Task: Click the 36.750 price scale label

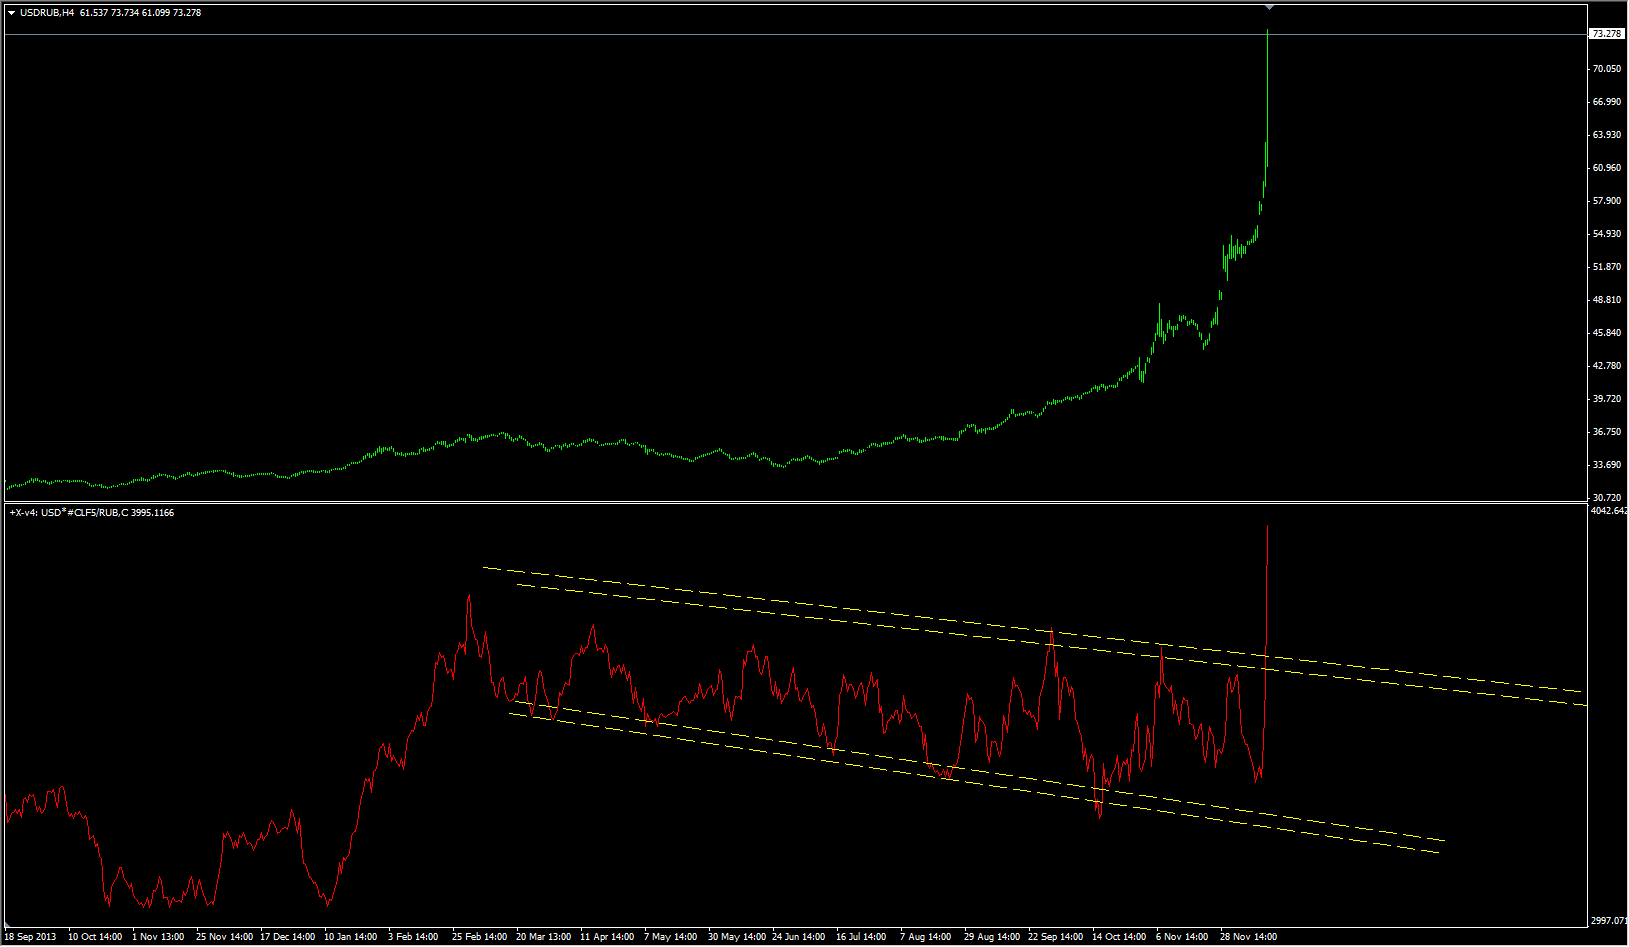Action: click(1606, 432)
